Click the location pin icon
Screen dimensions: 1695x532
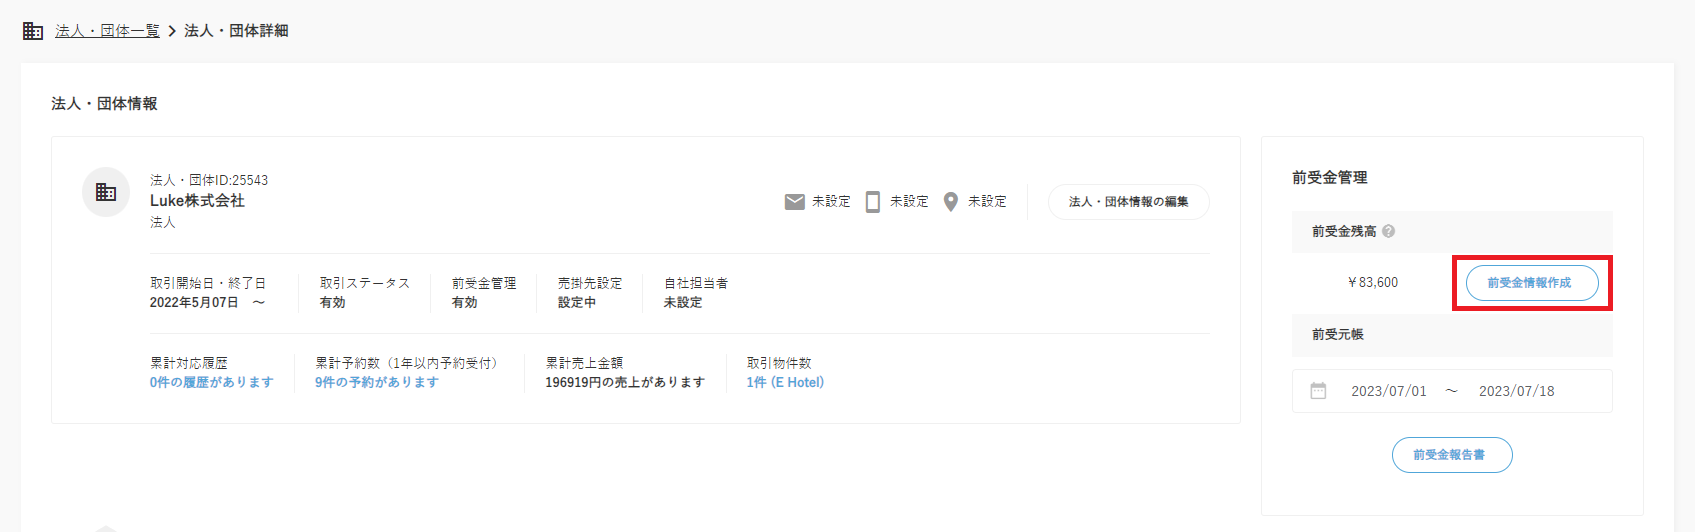(951, 202)
